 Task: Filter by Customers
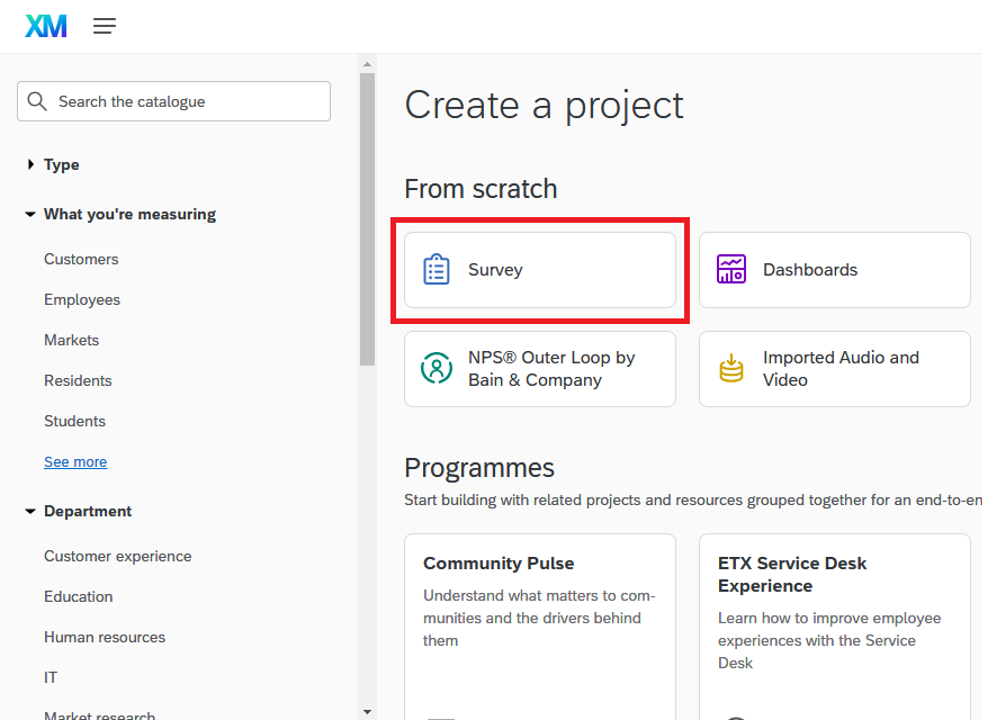click(81, 259)
